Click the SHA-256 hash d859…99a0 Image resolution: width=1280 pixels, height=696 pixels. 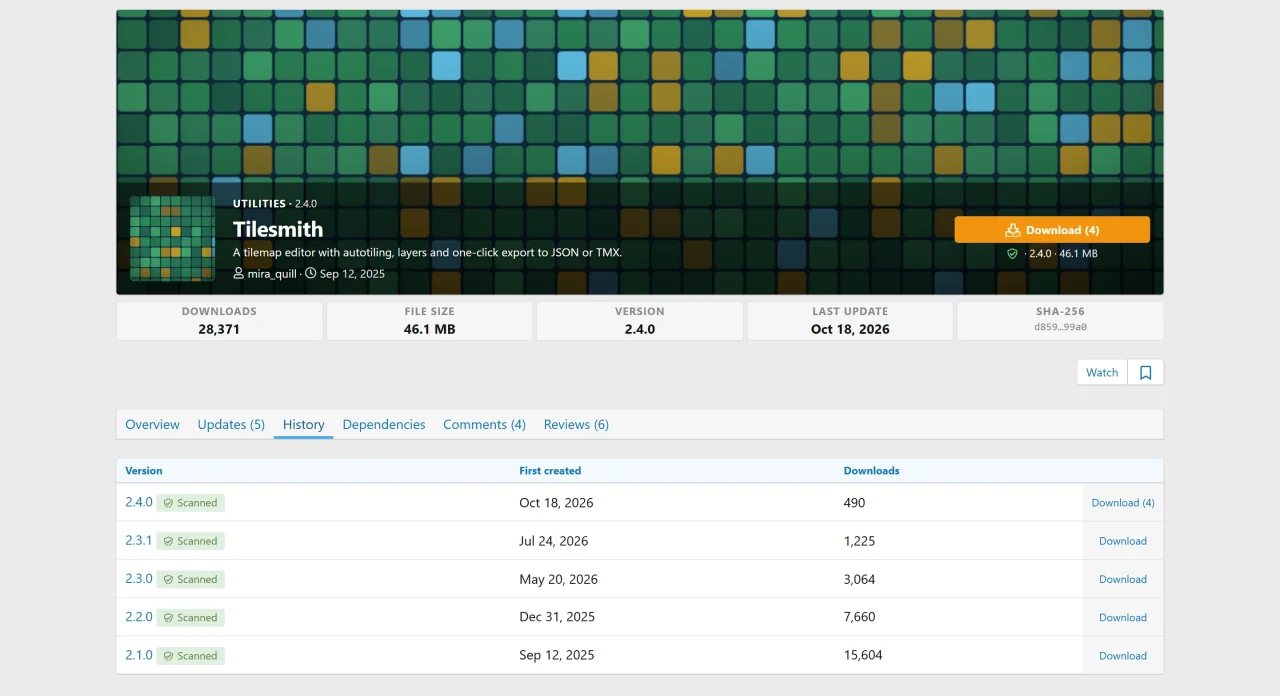click(1060, 327)
